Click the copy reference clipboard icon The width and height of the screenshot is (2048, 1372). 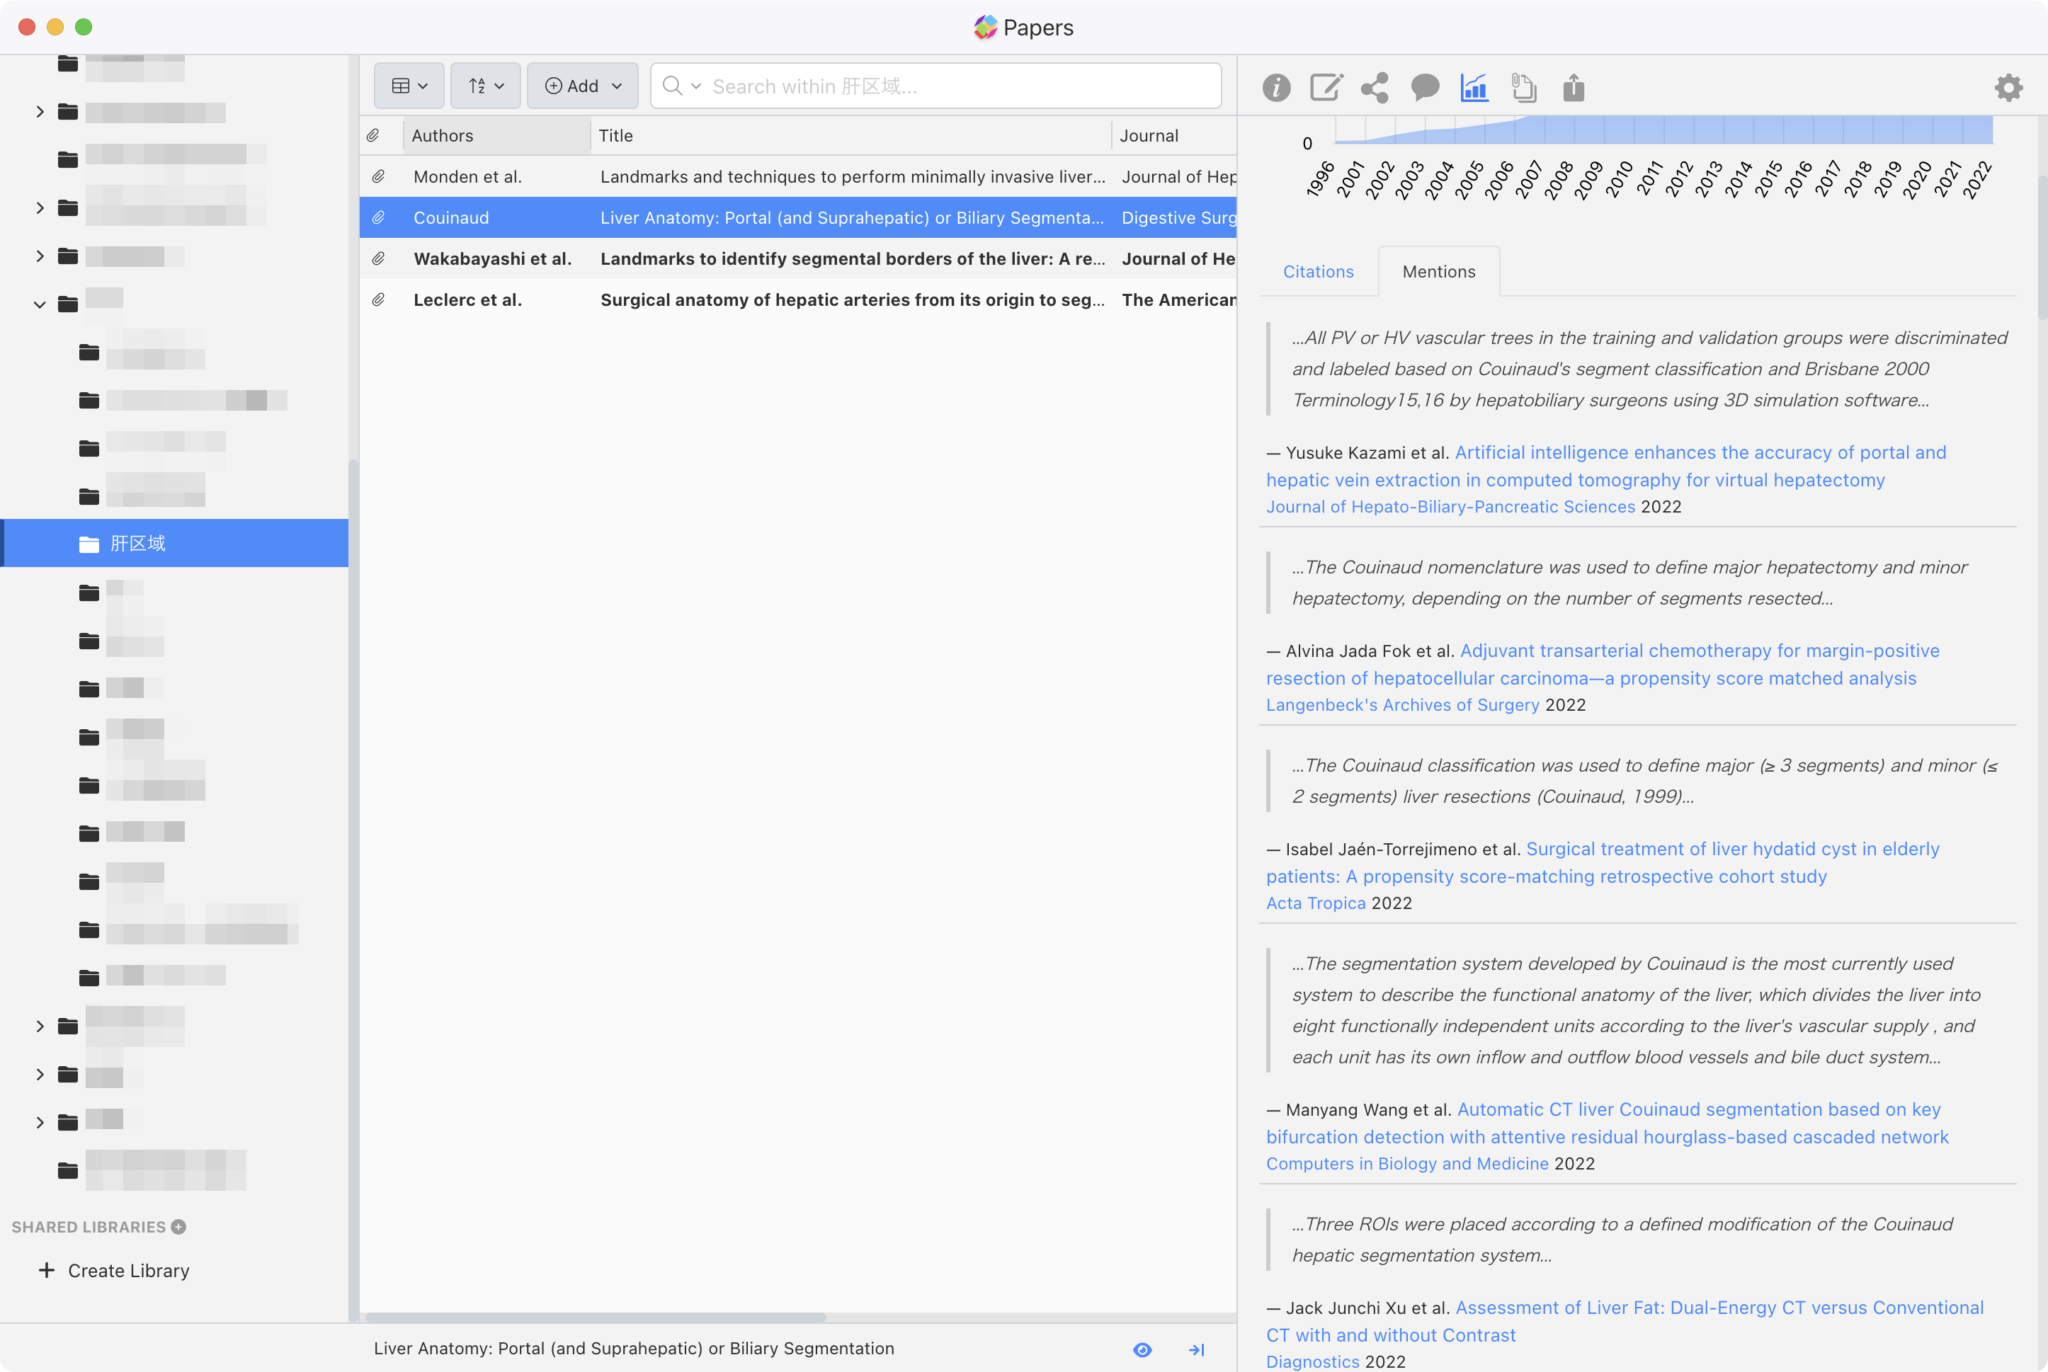click(x=1523, y=88)
